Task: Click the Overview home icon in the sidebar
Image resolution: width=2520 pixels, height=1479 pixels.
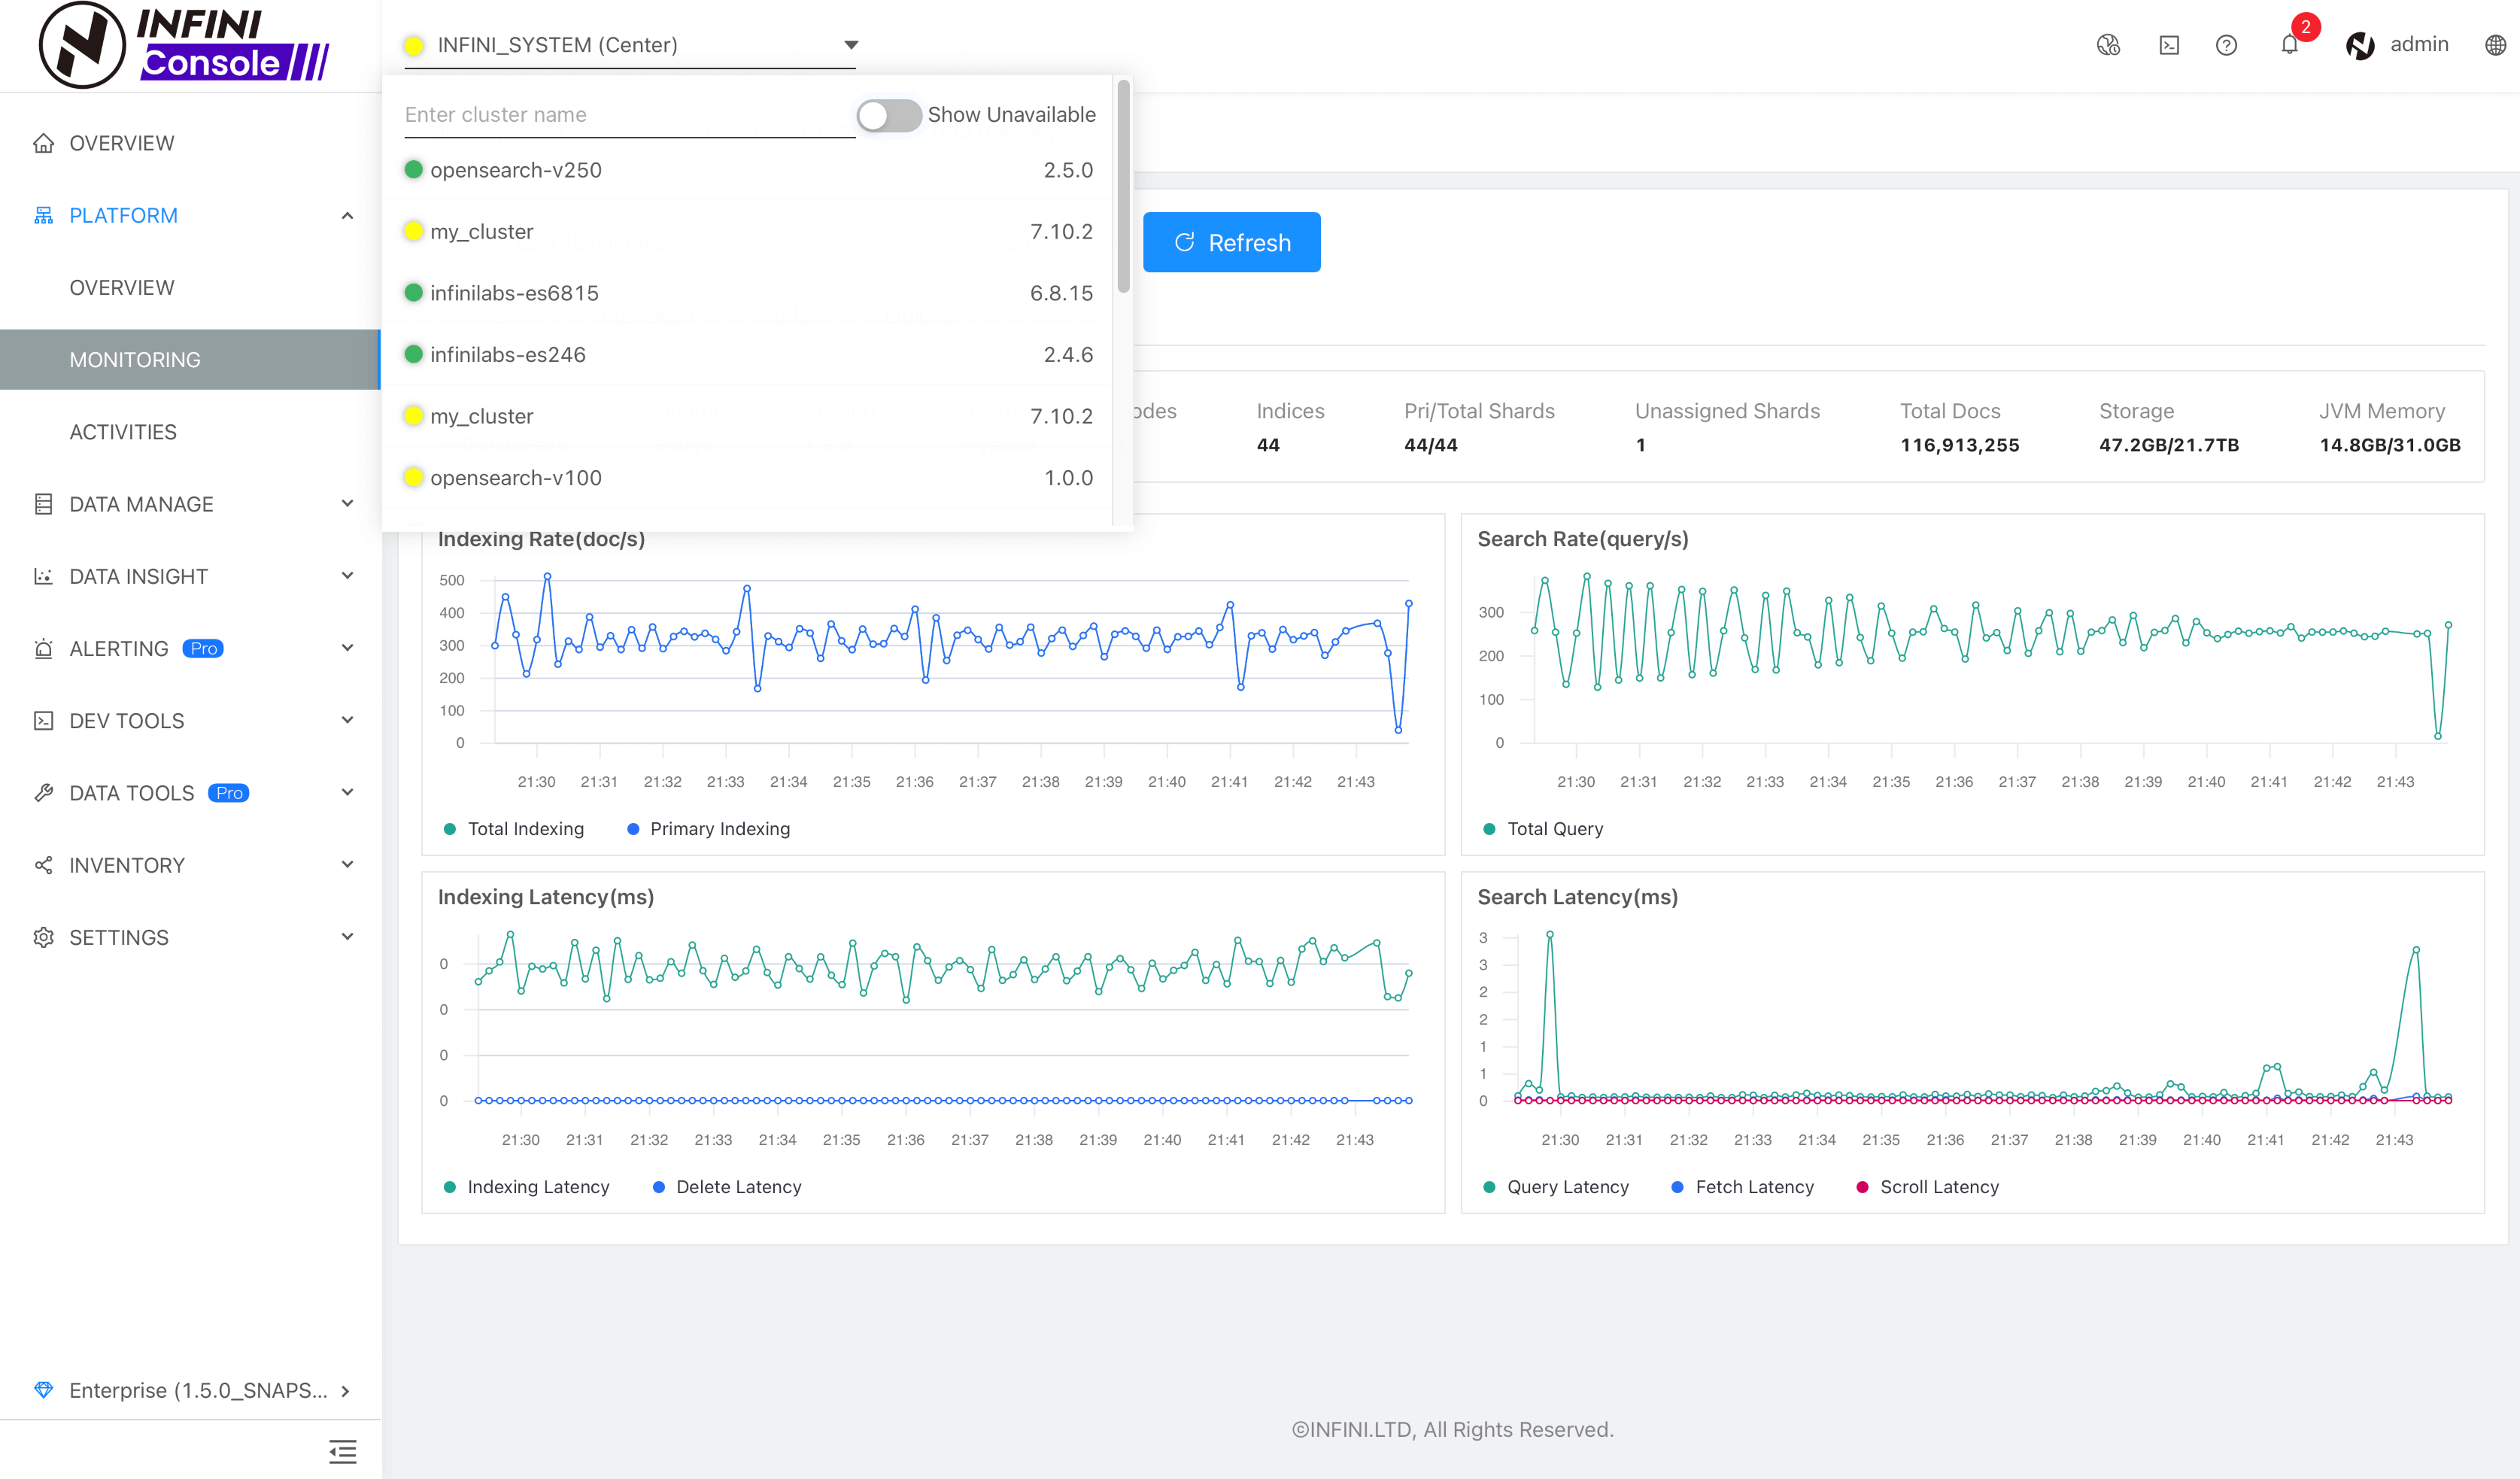Action: click(43, 143)
